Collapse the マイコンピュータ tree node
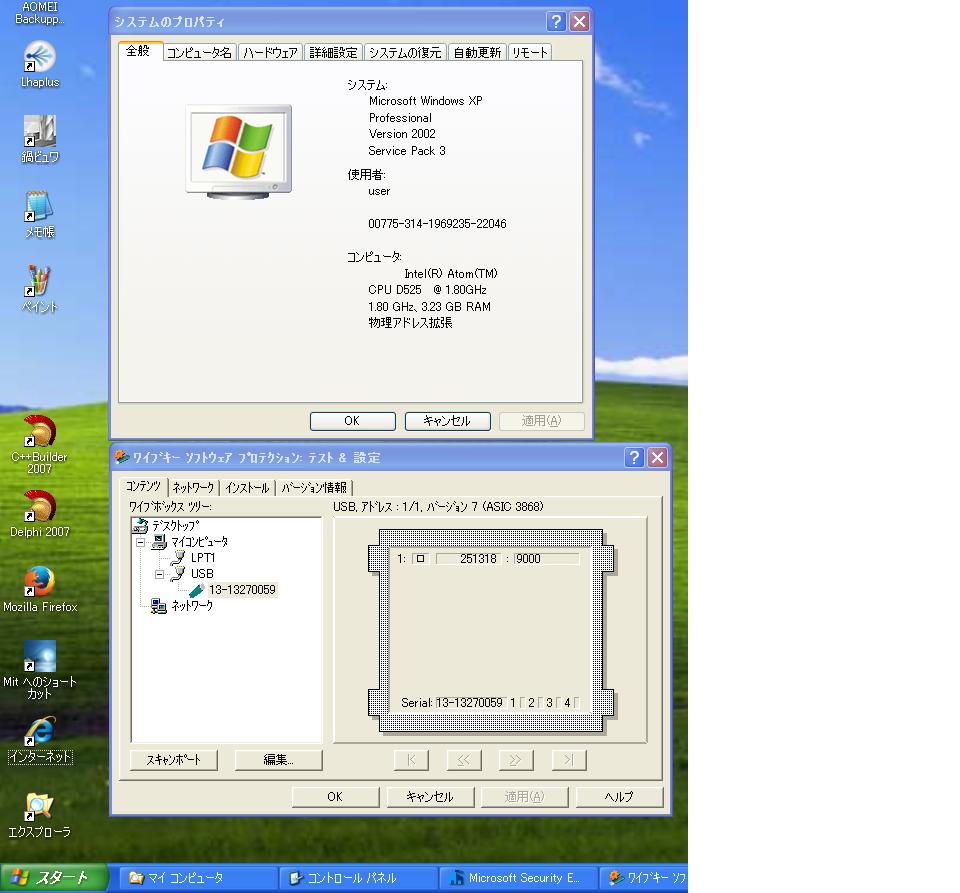The width and height of the screenshot is (960, 893). (x=140, y=542)
